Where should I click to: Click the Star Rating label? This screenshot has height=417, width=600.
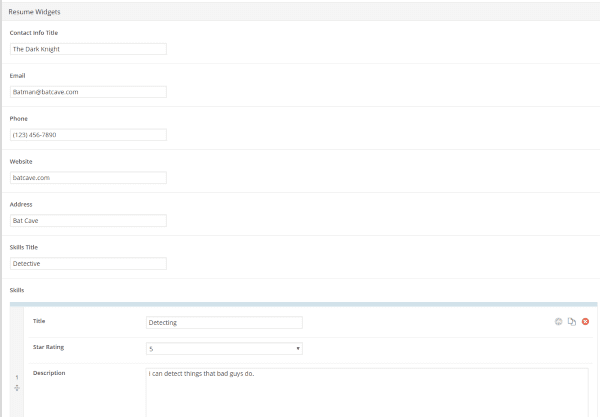tap(51, 347)
